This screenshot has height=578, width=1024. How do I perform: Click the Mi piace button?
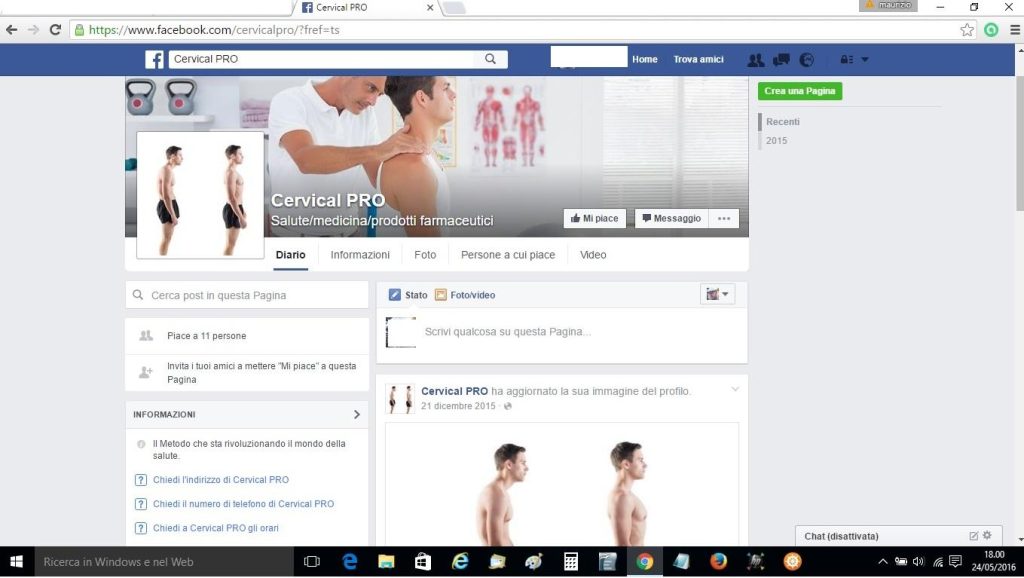tap(594, 218)
